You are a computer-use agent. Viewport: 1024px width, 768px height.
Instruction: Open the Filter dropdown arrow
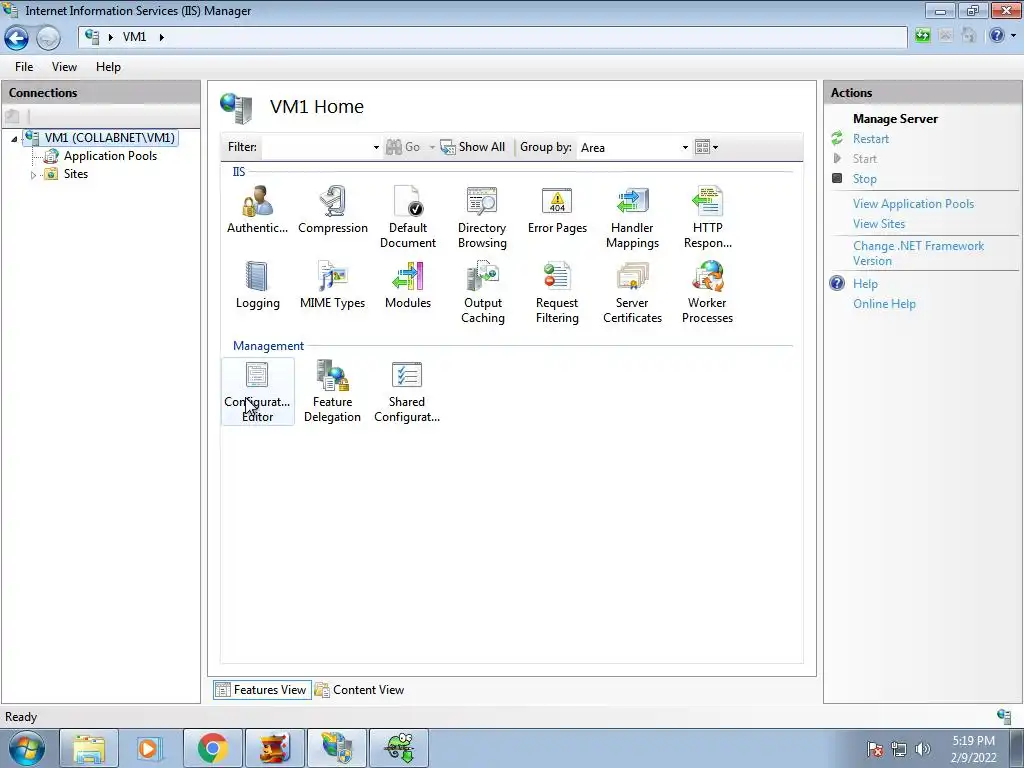[376, 148]
